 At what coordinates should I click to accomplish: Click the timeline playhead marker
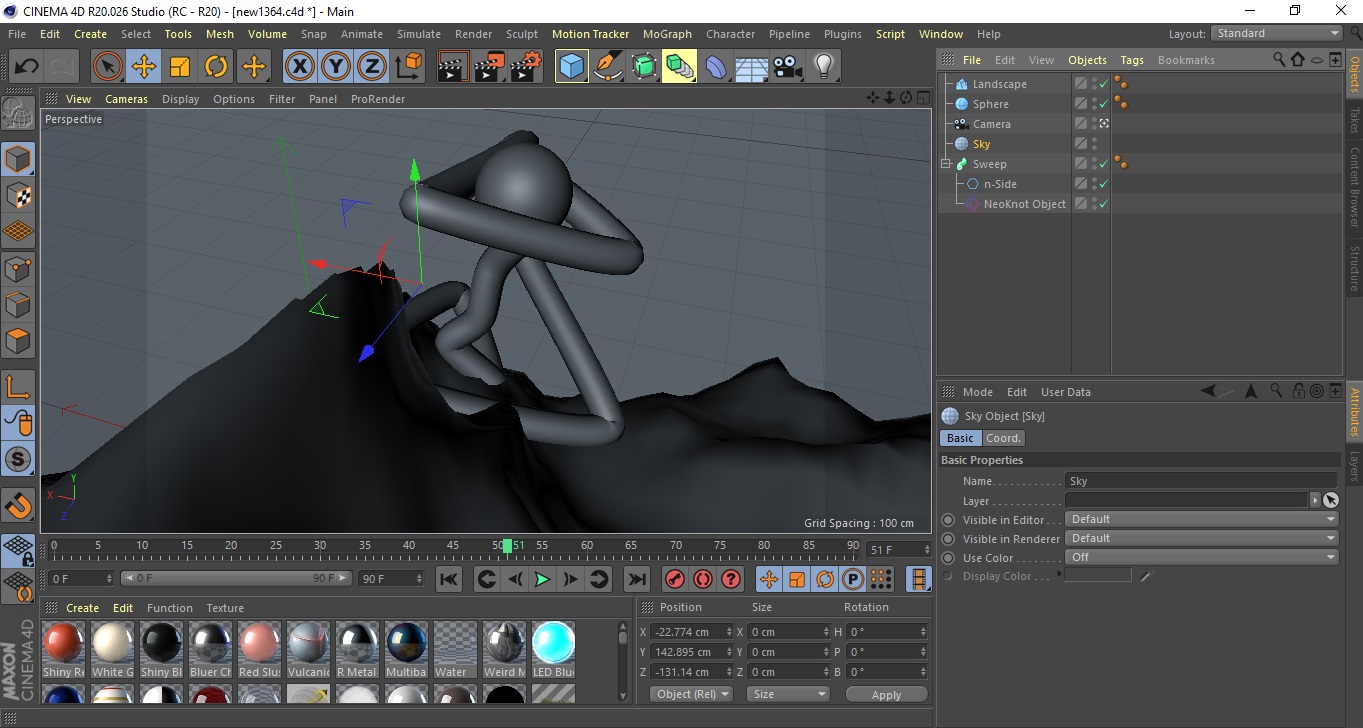507,545
